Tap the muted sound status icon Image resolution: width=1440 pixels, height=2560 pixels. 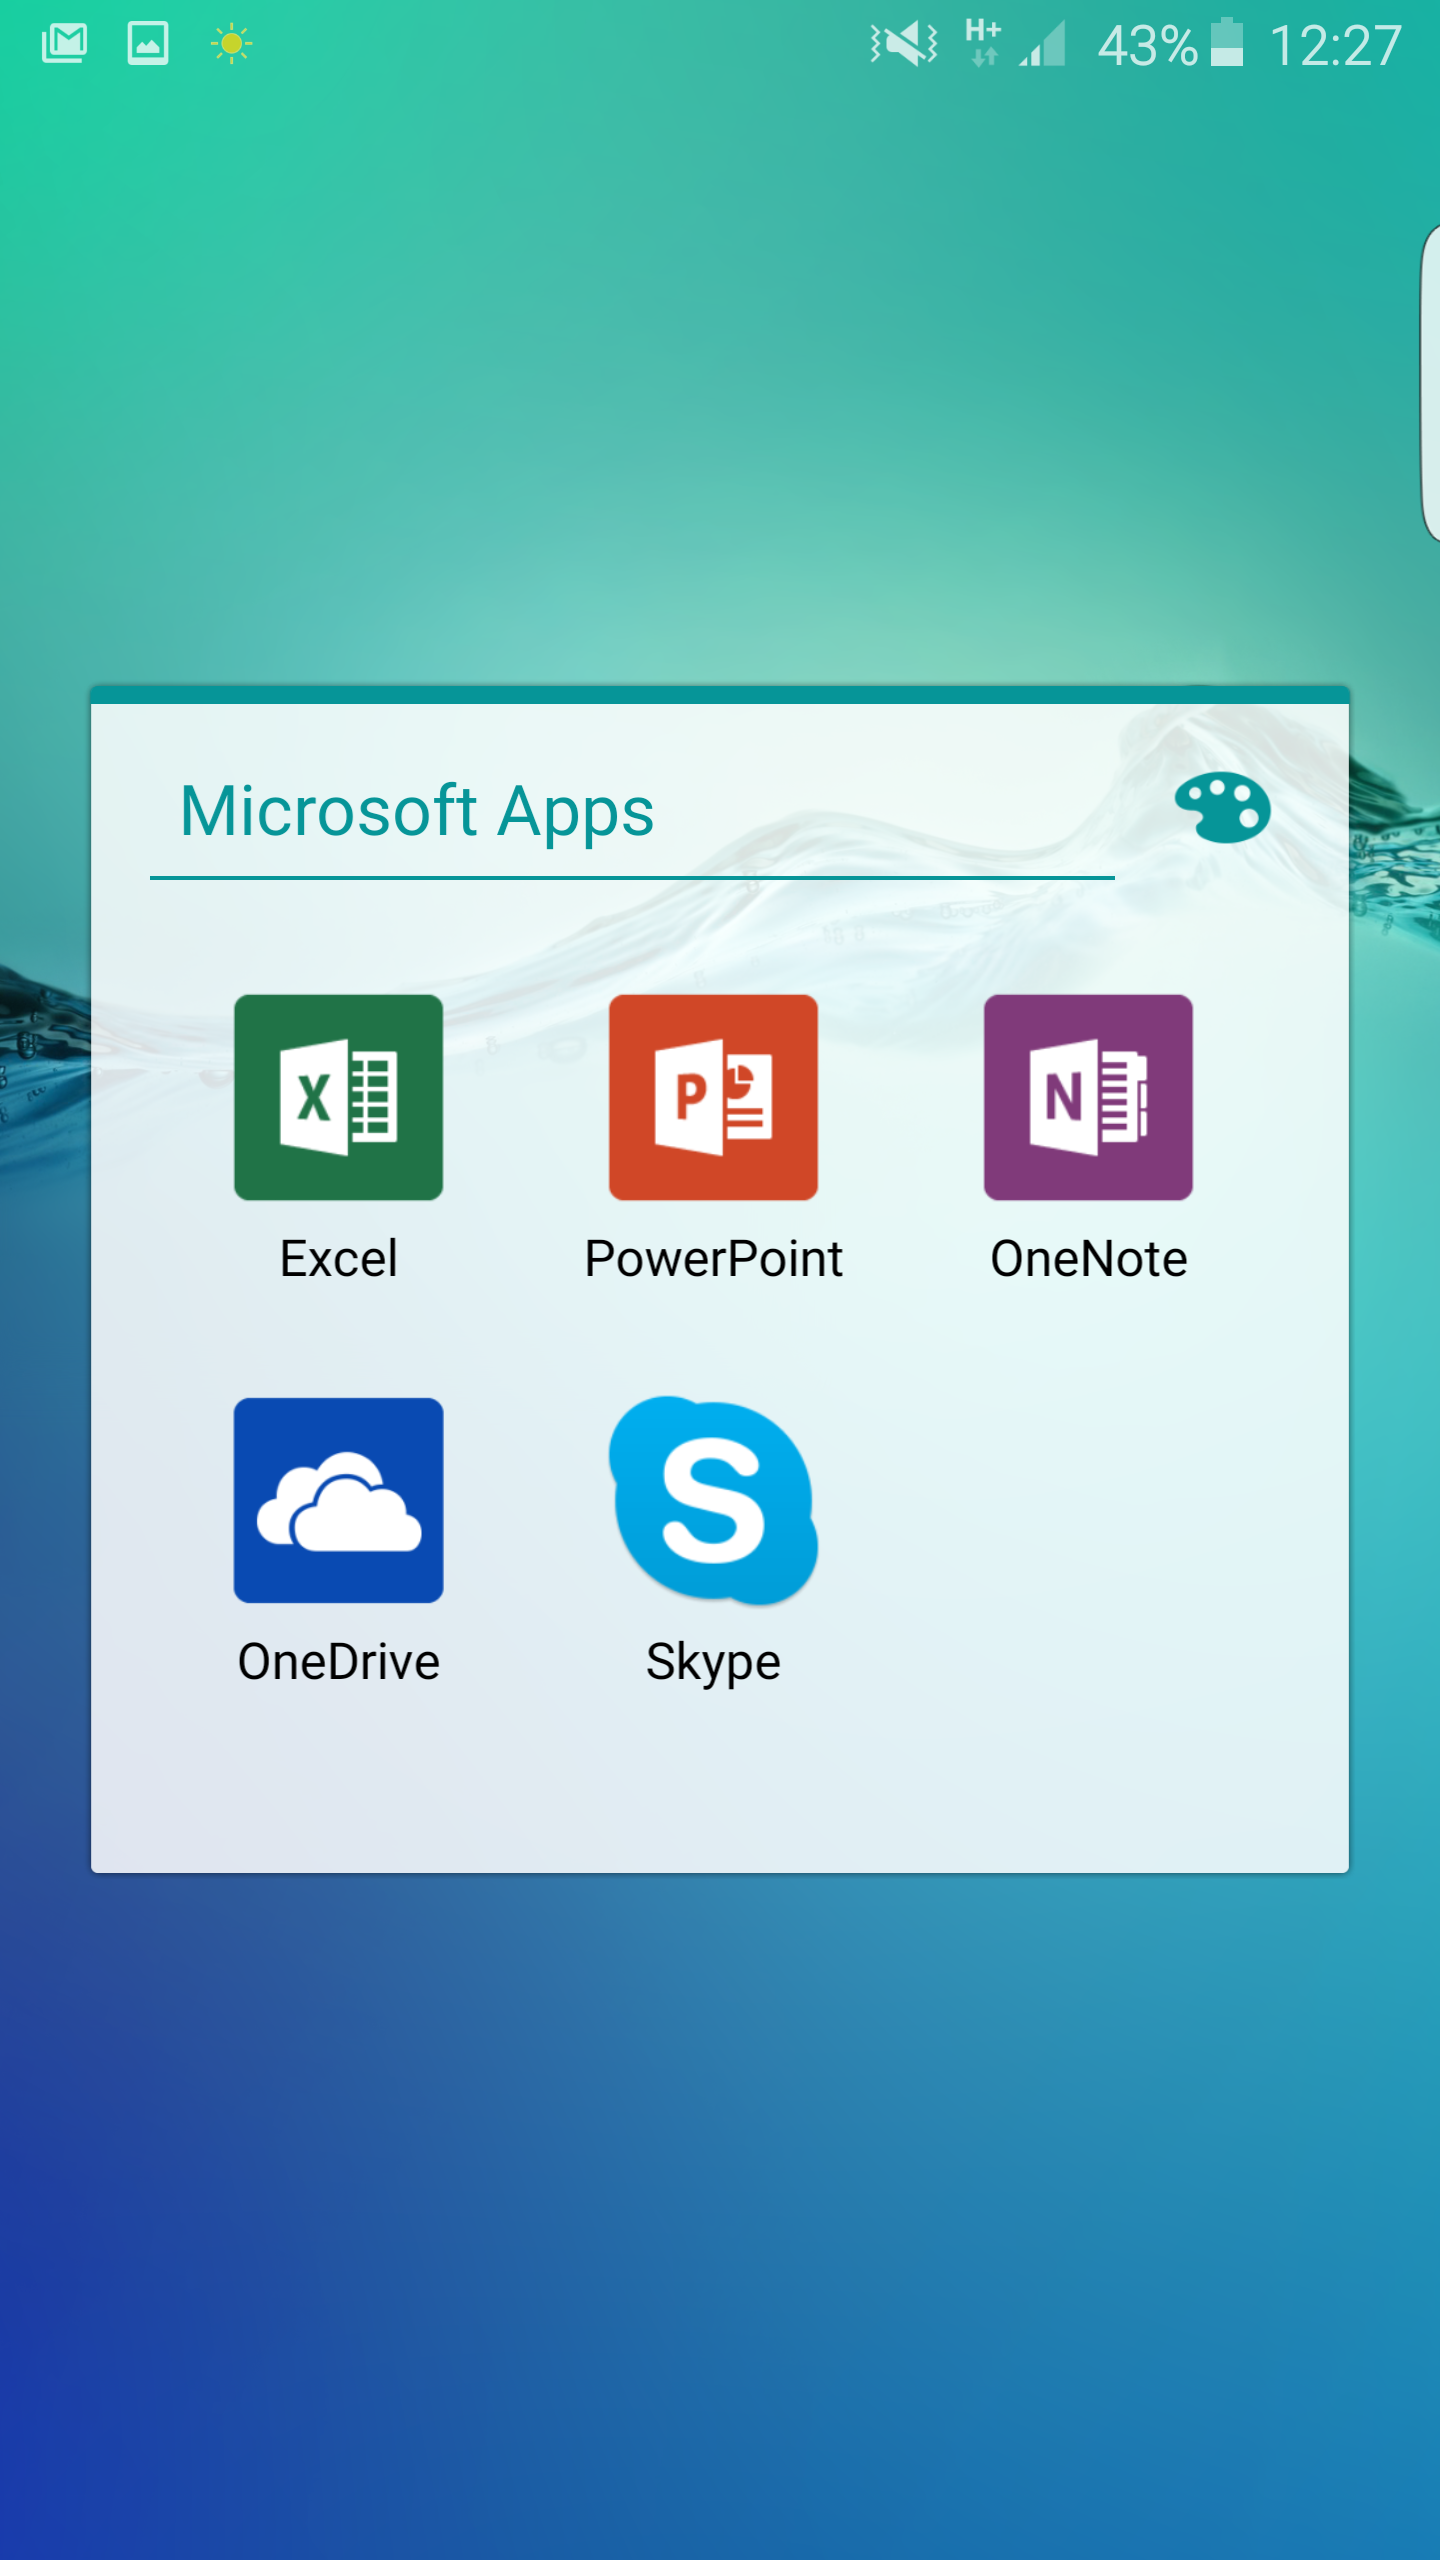904,44
